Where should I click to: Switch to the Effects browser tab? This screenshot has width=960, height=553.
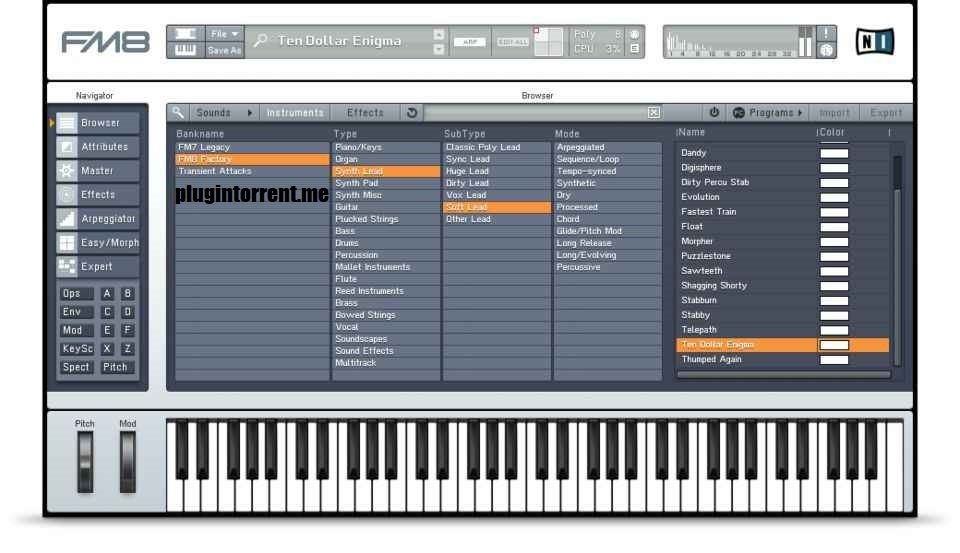(365, 113)
